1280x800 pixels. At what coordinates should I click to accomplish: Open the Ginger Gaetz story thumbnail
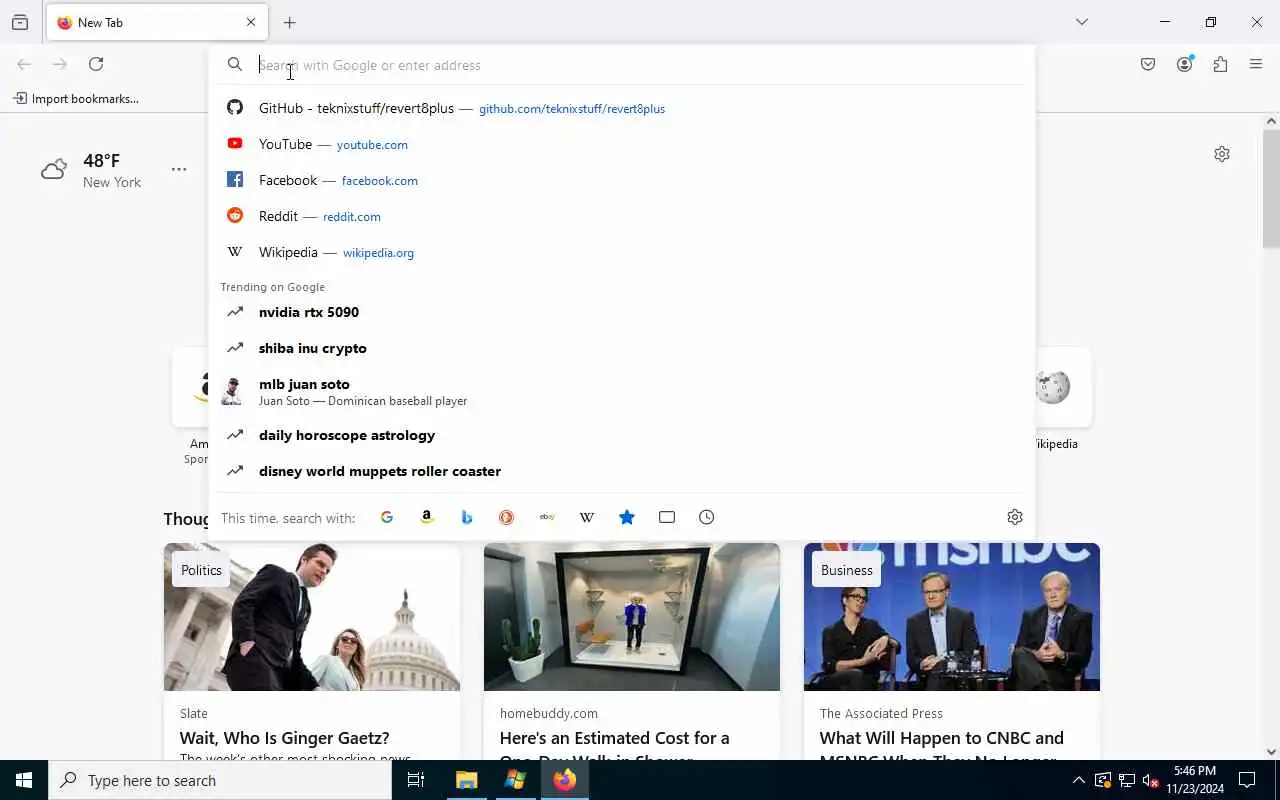point(312,617)
